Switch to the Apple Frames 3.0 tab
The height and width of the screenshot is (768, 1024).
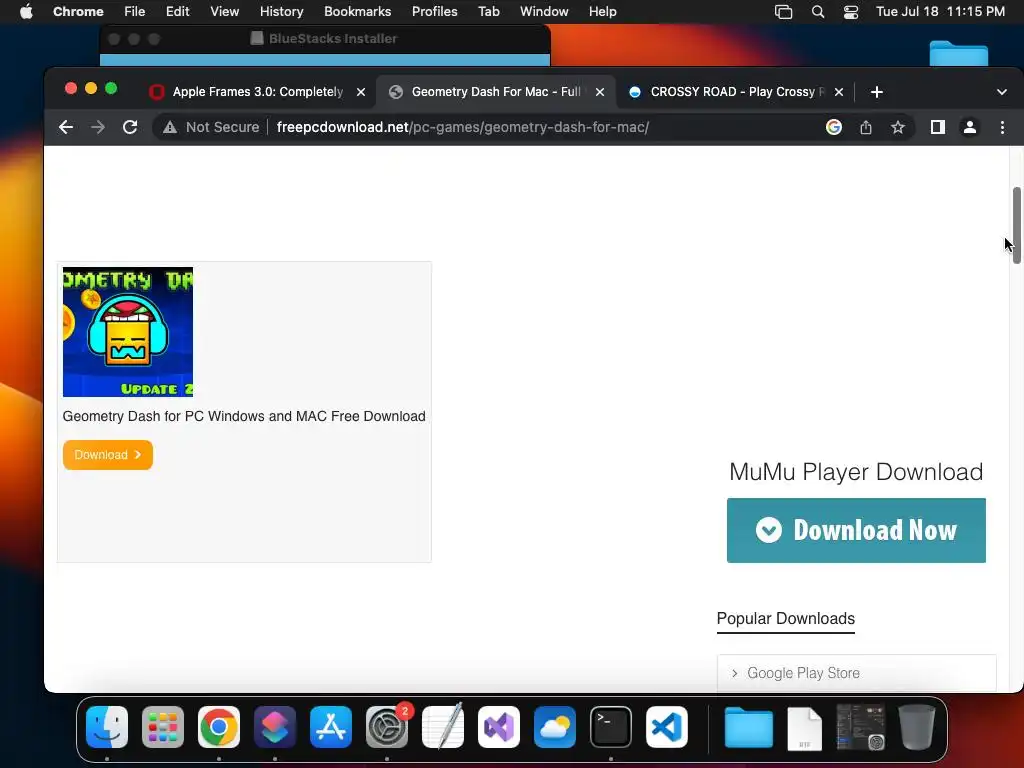click(x=257, y=92)
